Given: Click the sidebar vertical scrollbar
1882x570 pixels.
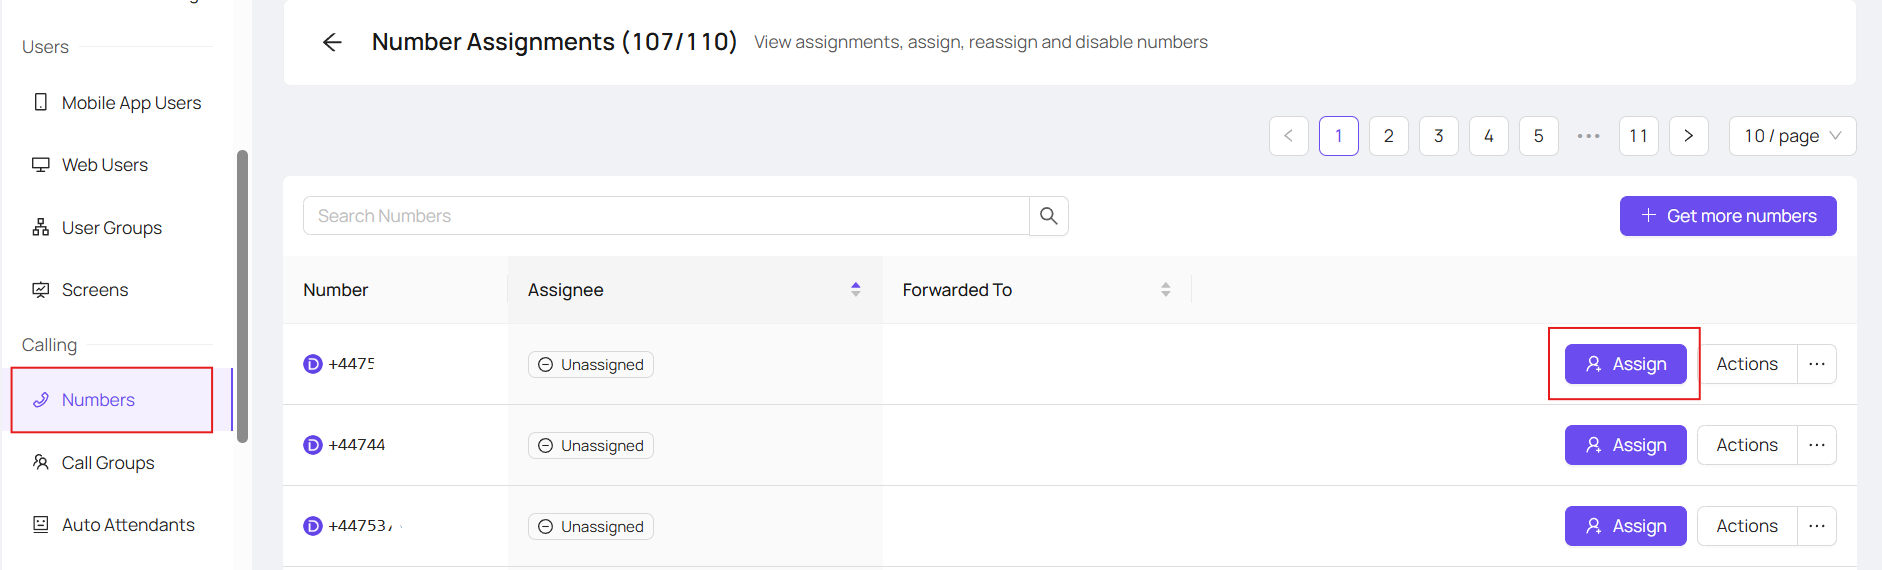Looking at the screenshot, I should click(x=242, y=296).
